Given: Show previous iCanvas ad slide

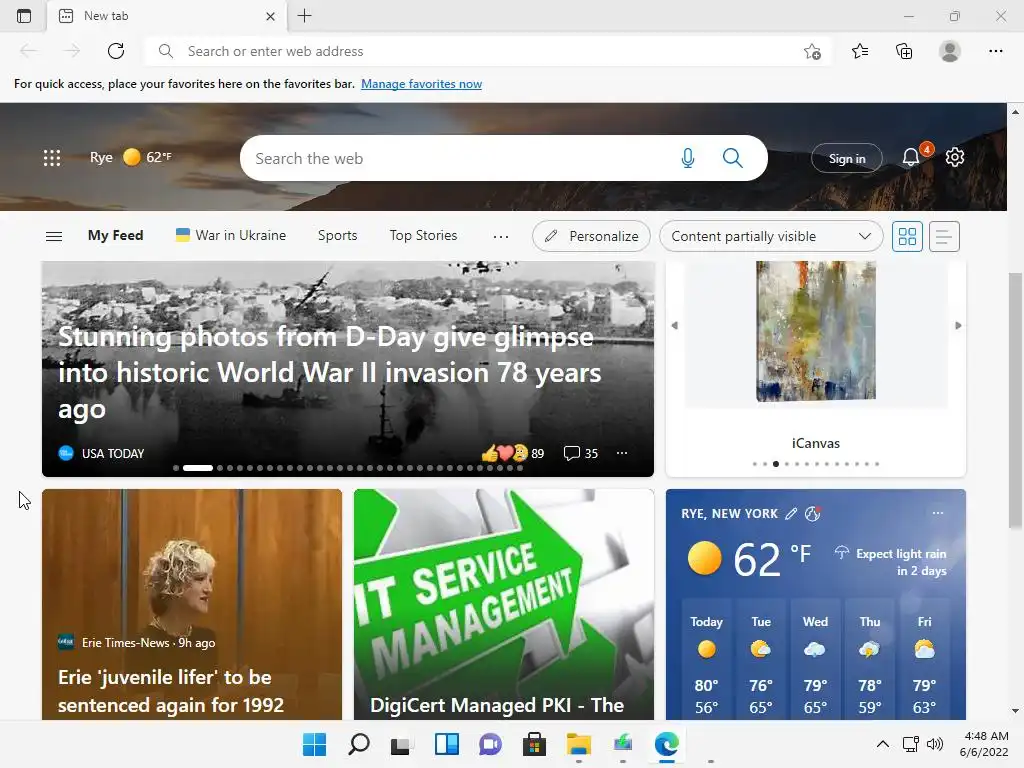Looking at the screenshot, I should 675,325.
